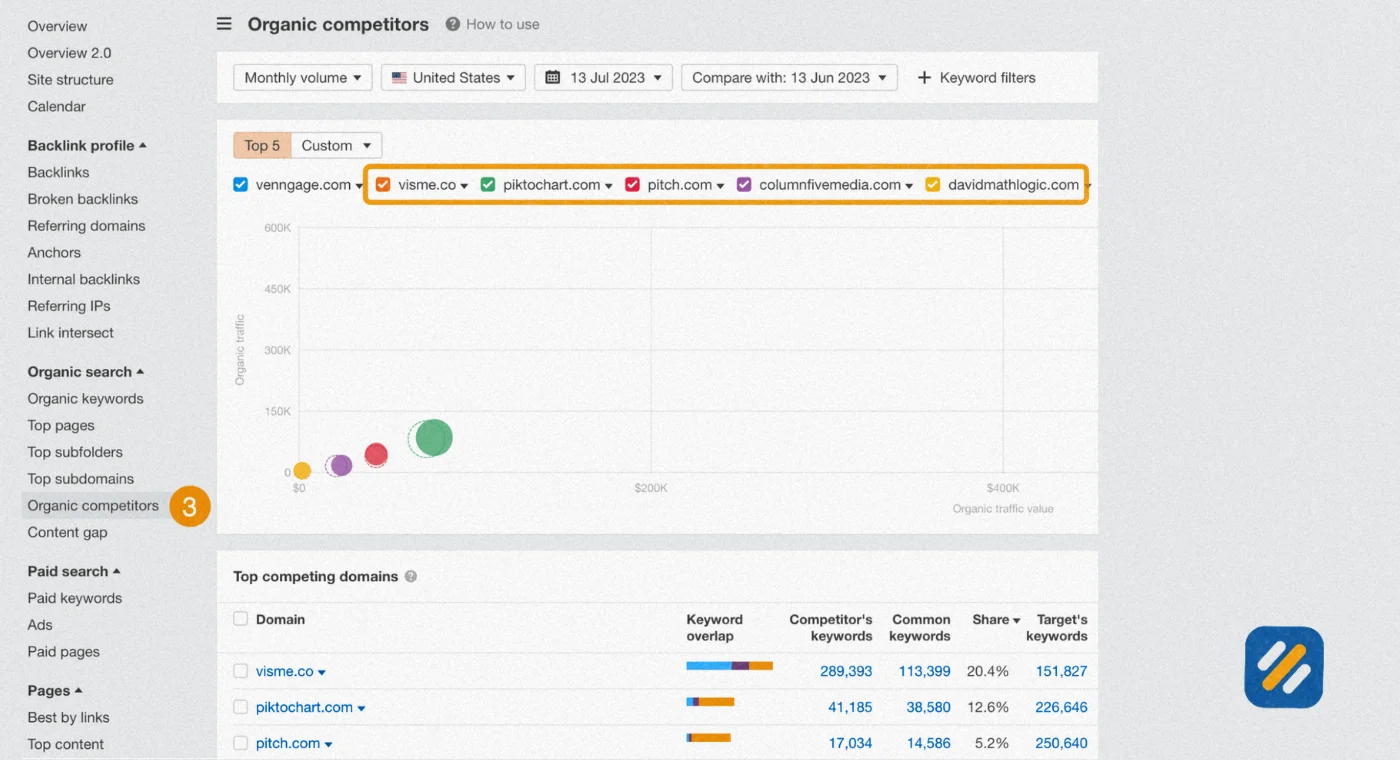This screenshot has height=760, width=1400.
Task: Open the Custom competitors dropdown
Action: tap(336, 145)
